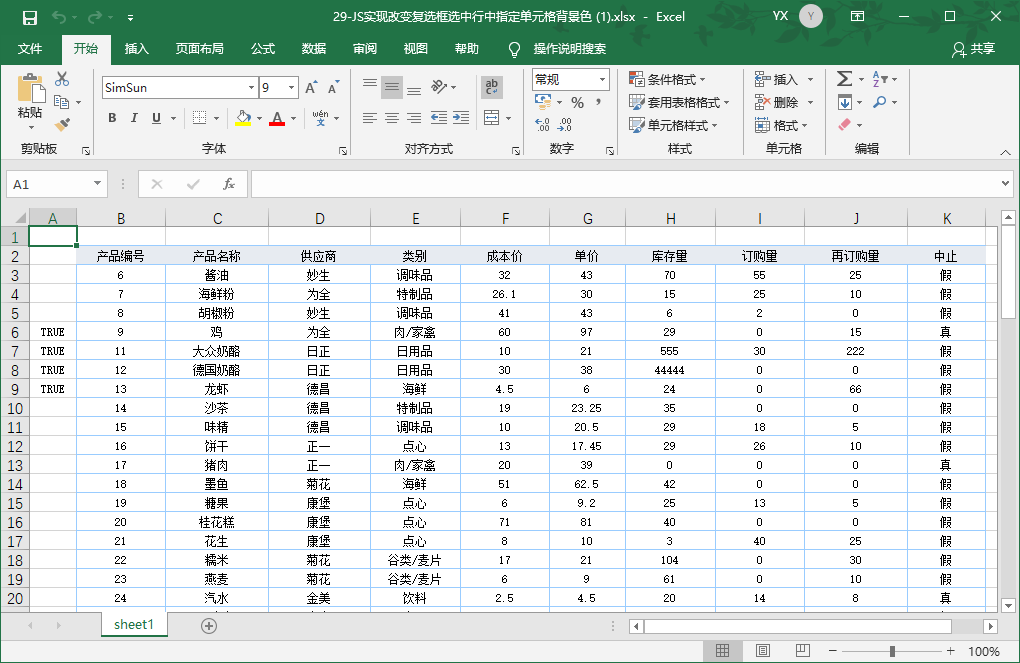Toggle italic formatting
This screenshot has height=663, width=1020.
click(134, 118)
